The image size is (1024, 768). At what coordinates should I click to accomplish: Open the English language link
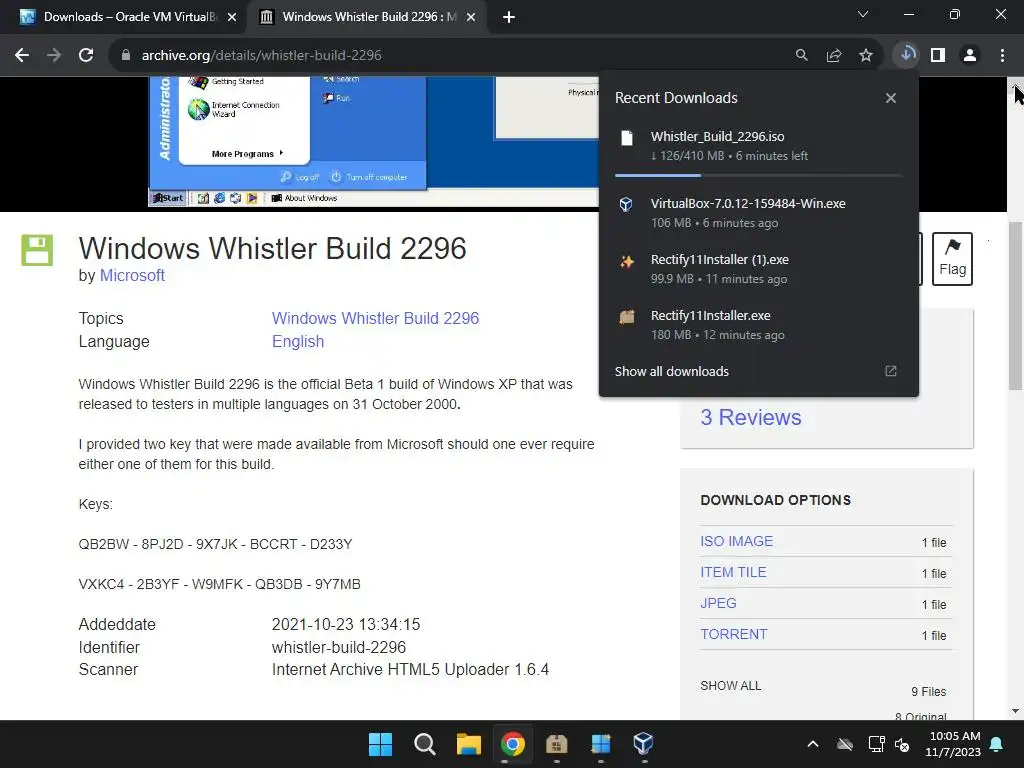[x=298, y=342]
